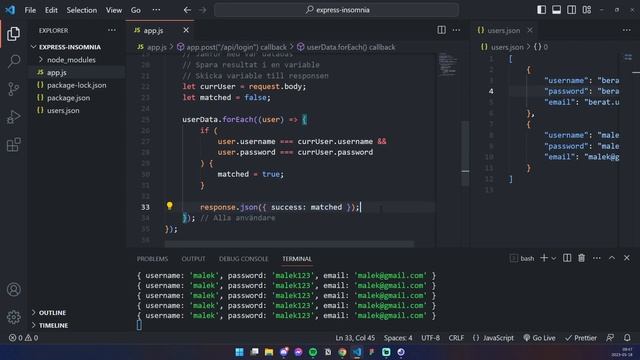This screenshot has height=360, width=640.
Task: Open the Go menu
Action: pos(136,10)
